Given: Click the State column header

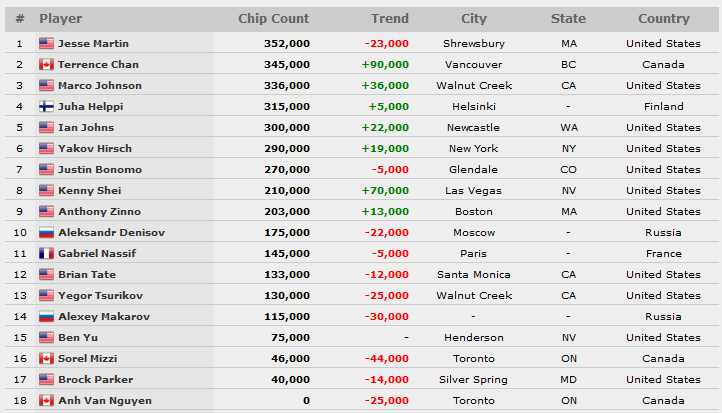Looking at the screenshot, I should pyautogui.click(x=568, y=18).
